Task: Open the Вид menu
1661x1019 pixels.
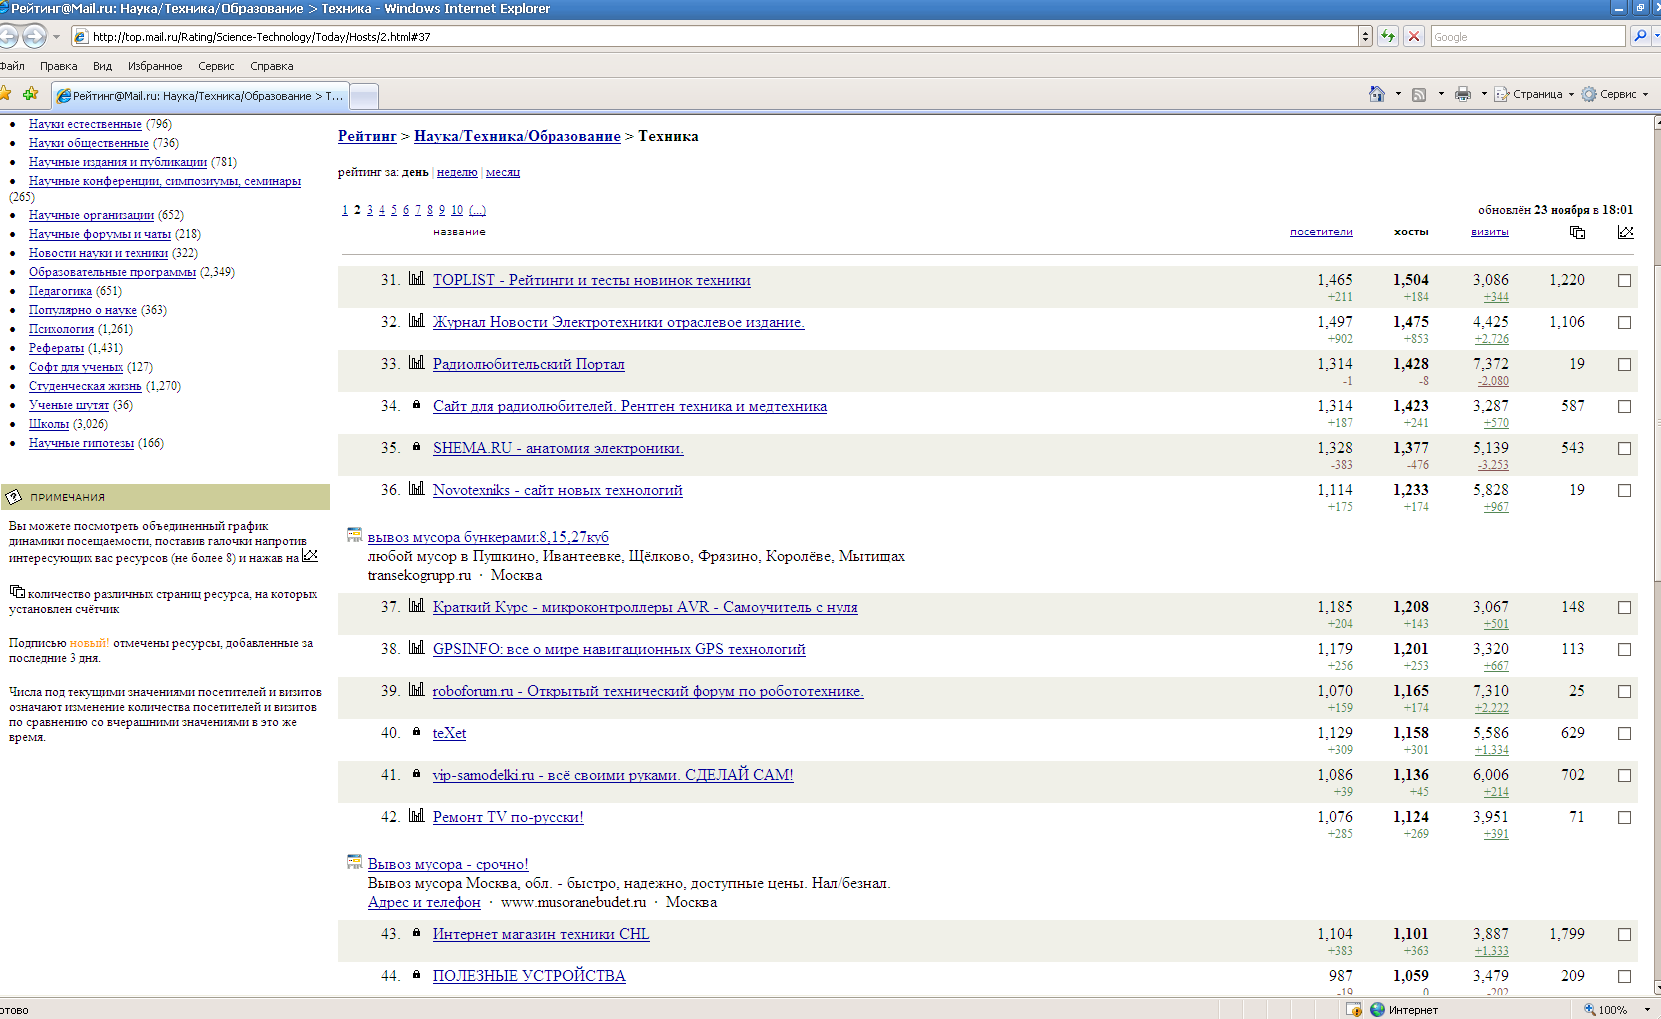Action: [x=102, y=66]
